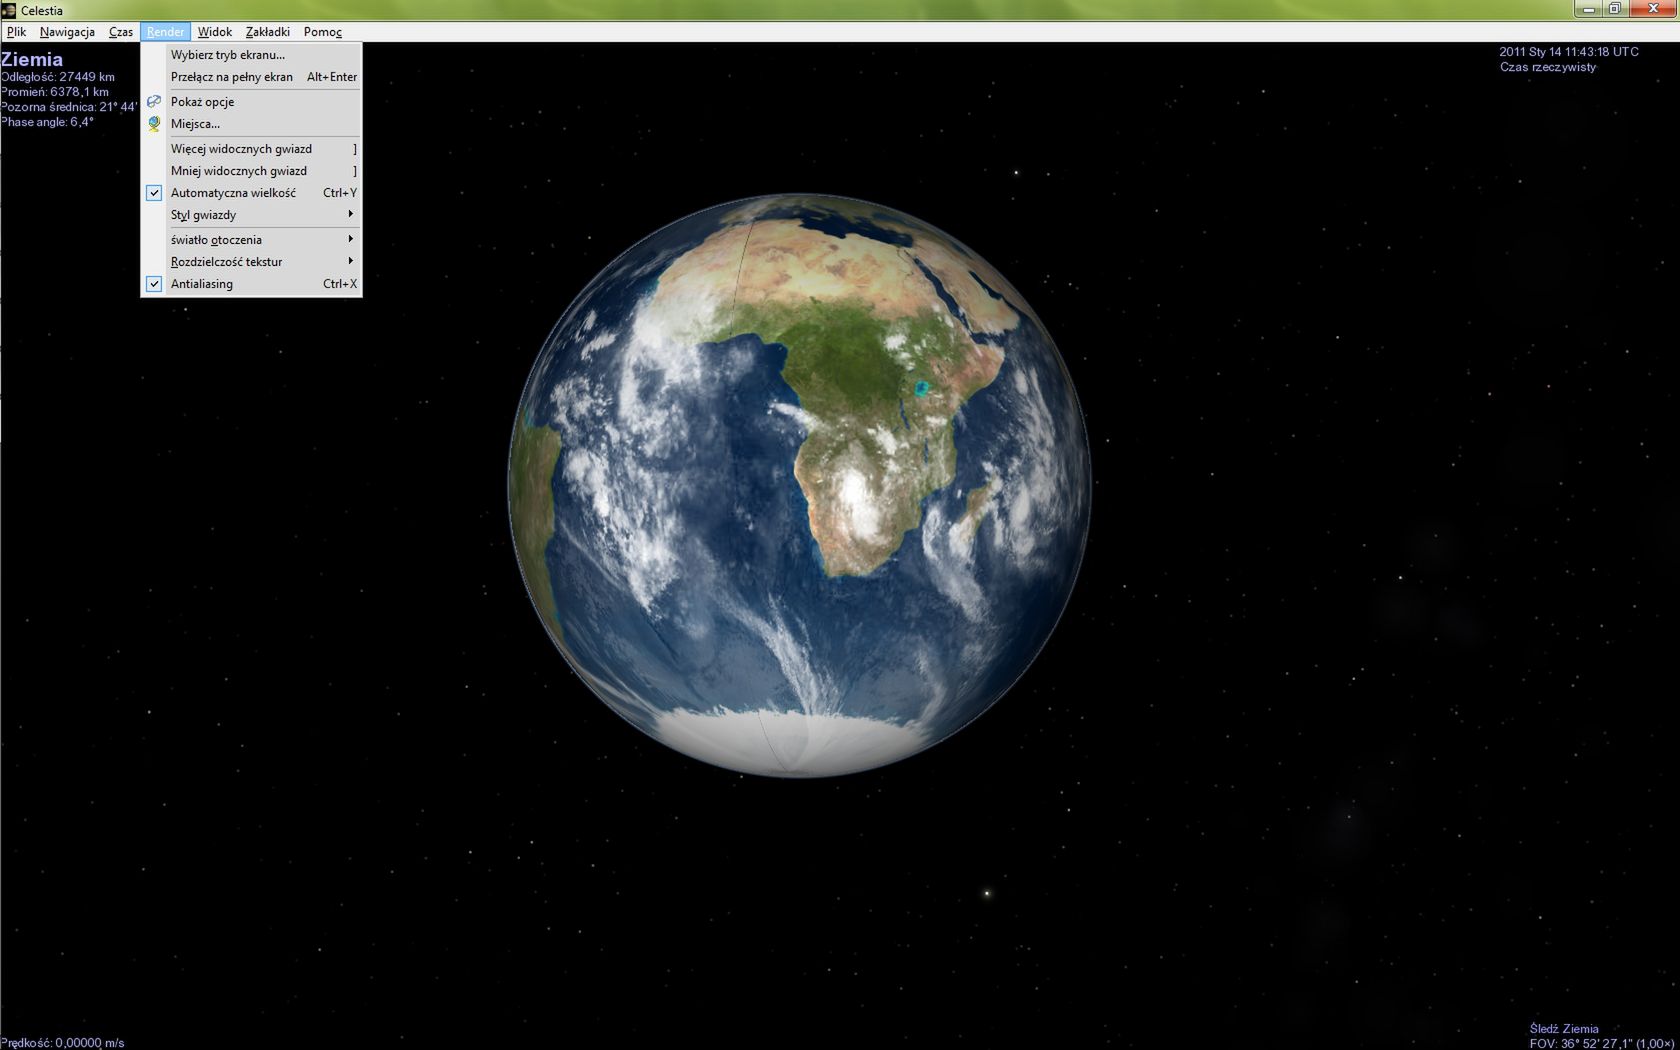Expand Rozdzielczość tekstur submenu
Screen dimensions: 1680x1050
pos(251,262)
